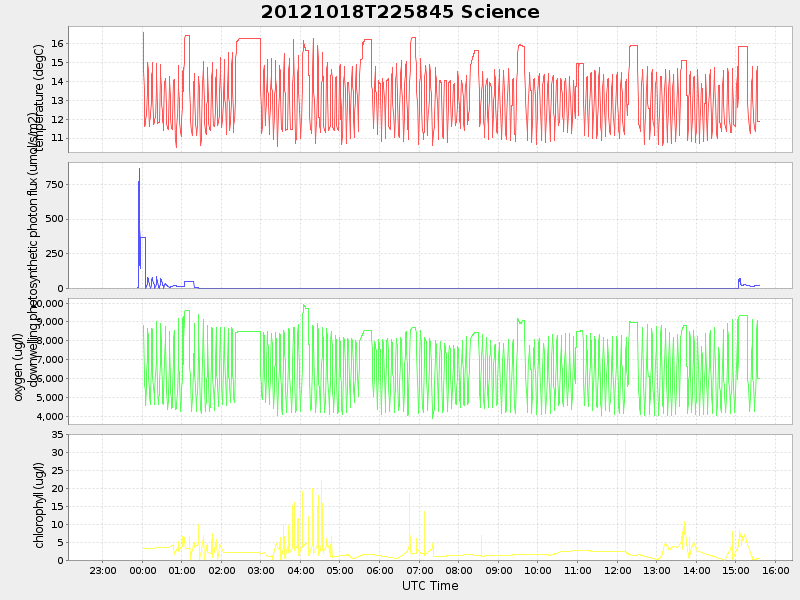Click the 13:00 time tick label

click(x=657, y=571)
